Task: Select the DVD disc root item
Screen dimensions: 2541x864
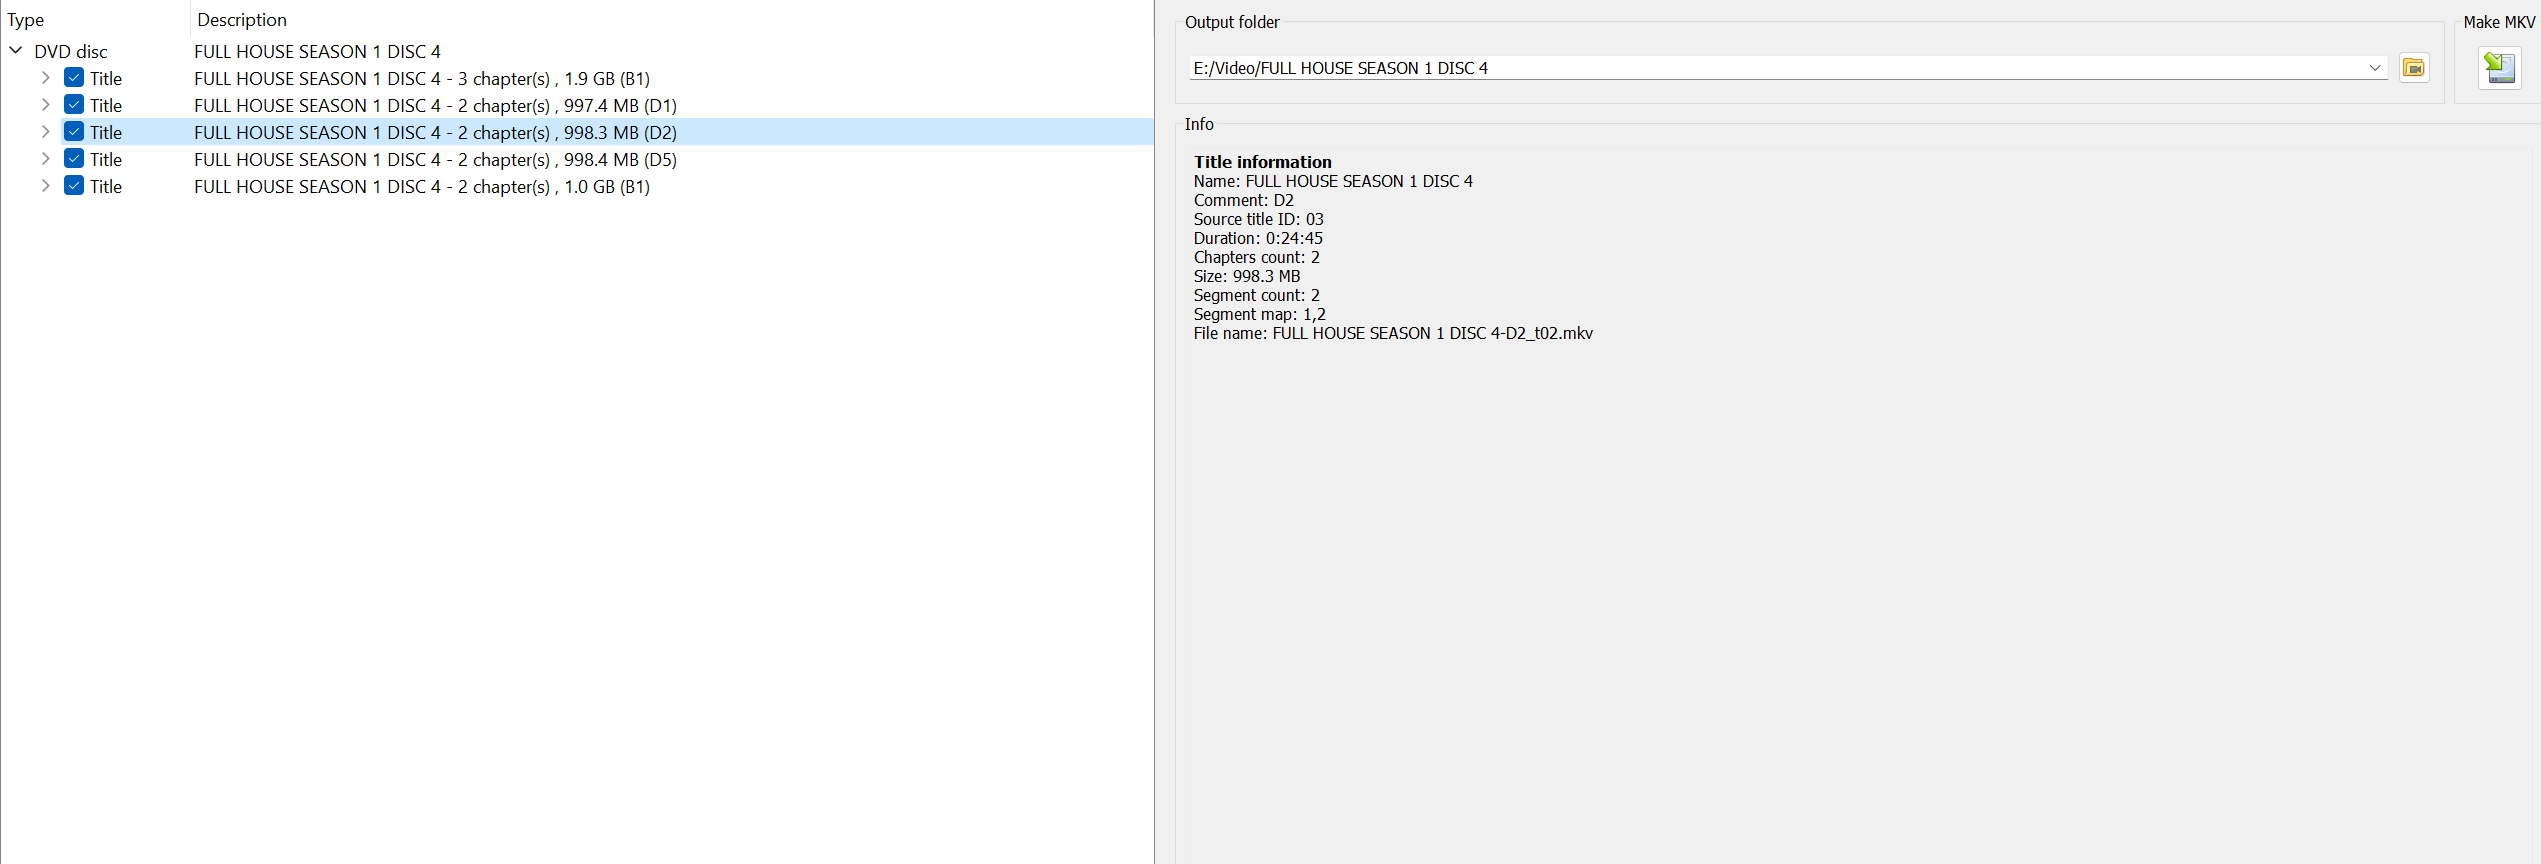Action: click(70, 51)
